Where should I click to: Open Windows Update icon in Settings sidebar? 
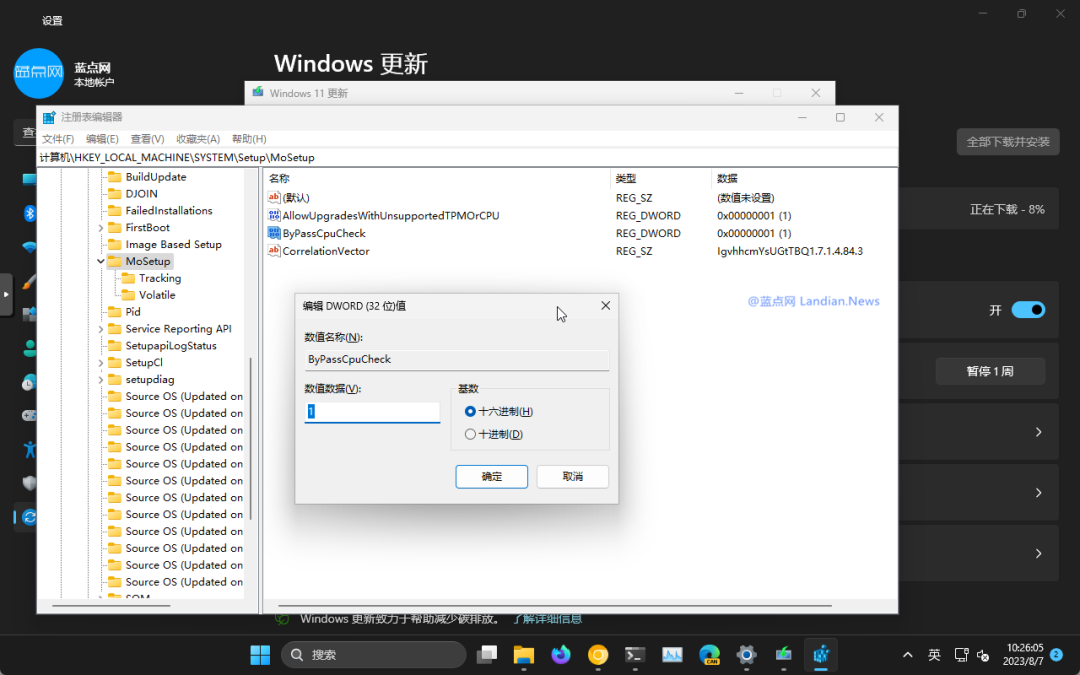30,517
